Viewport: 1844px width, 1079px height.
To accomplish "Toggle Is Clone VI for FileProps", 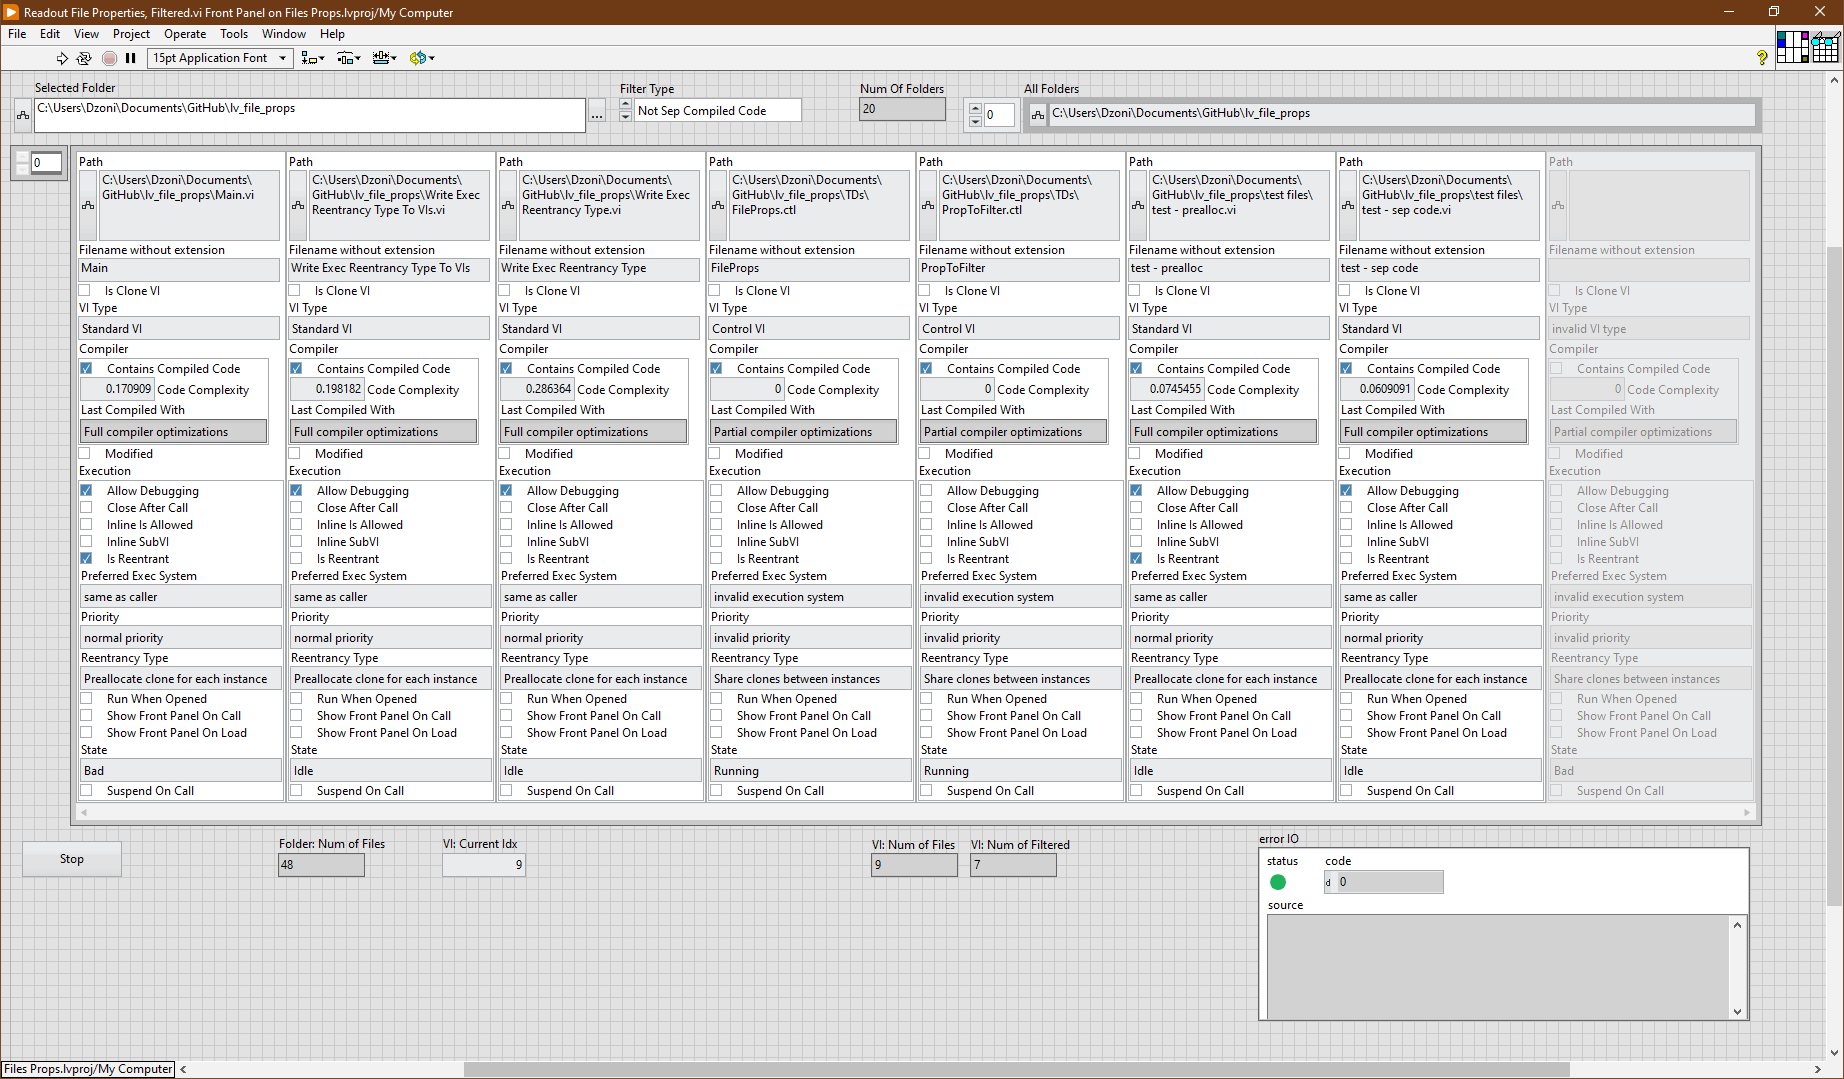I will tap(715, 291).
